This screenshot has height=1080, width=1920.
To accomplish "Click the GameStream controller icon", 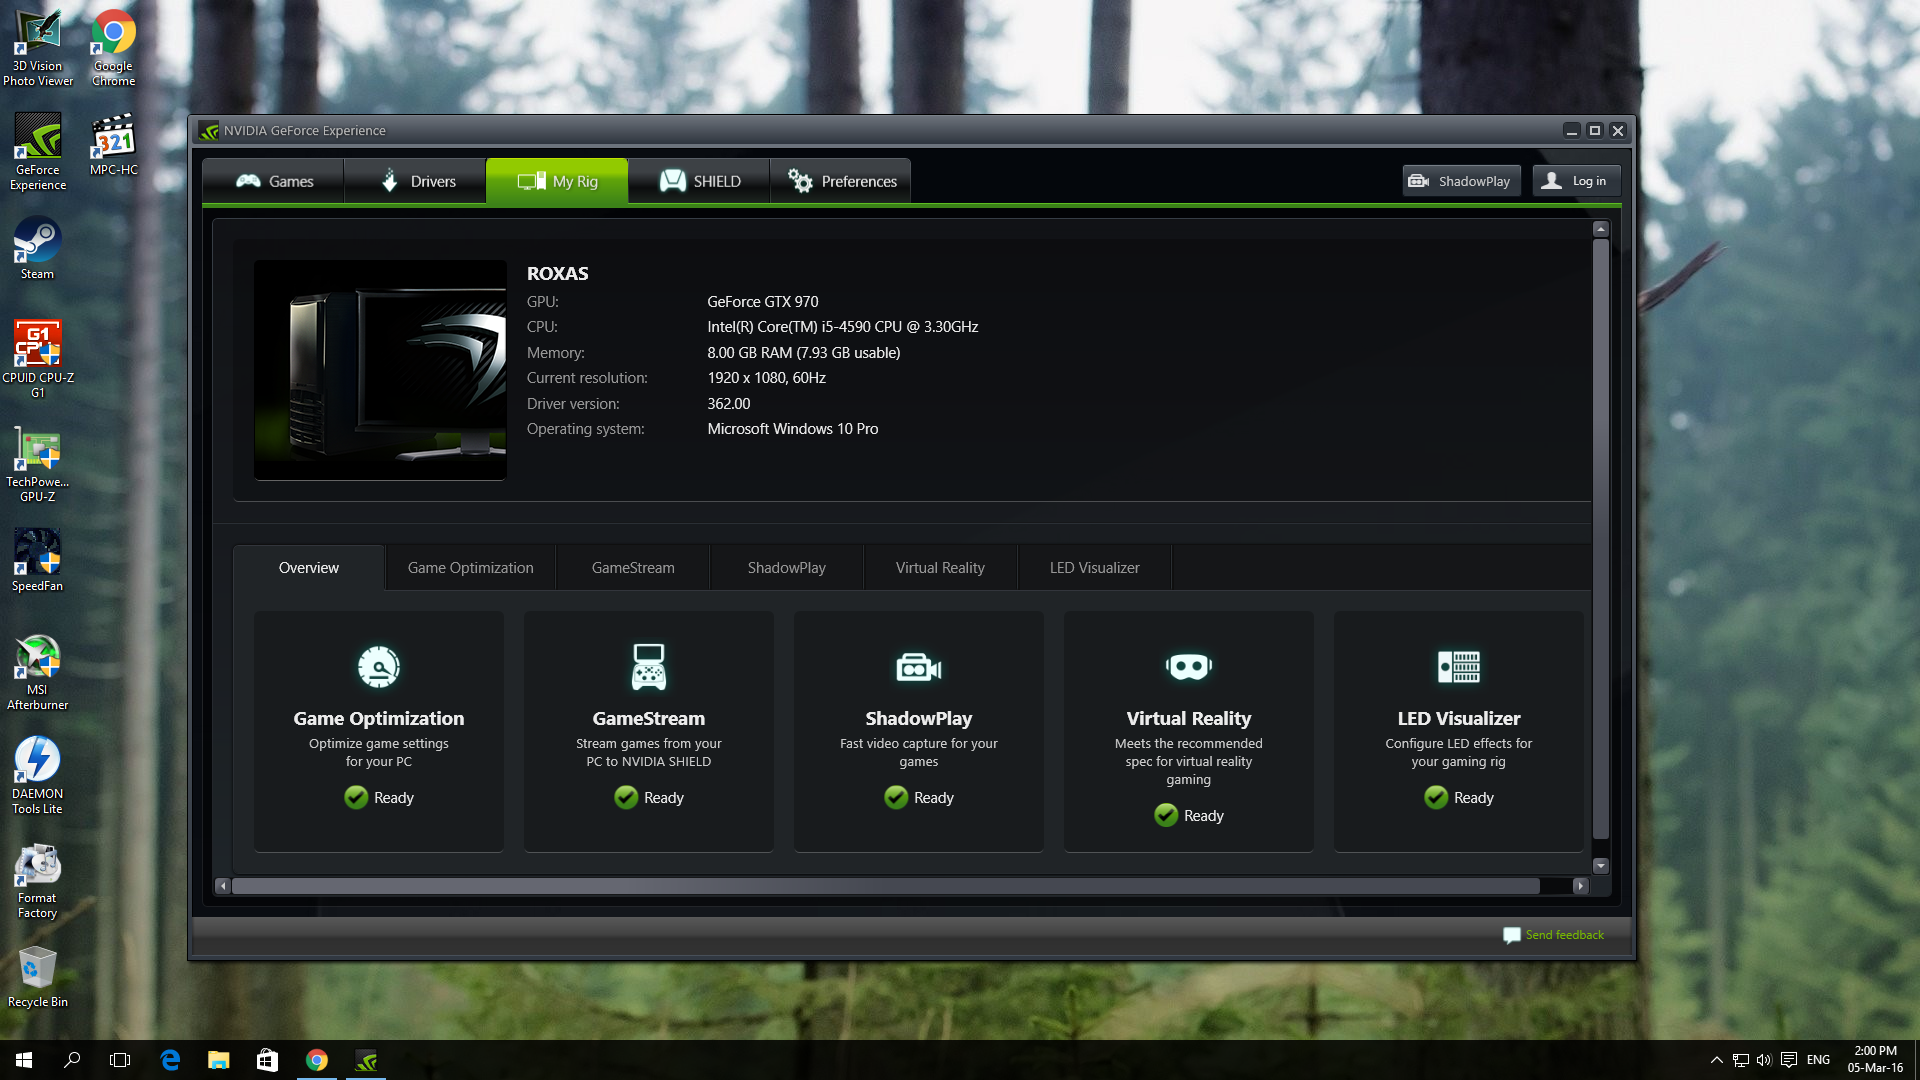I will tap(648, 667).
